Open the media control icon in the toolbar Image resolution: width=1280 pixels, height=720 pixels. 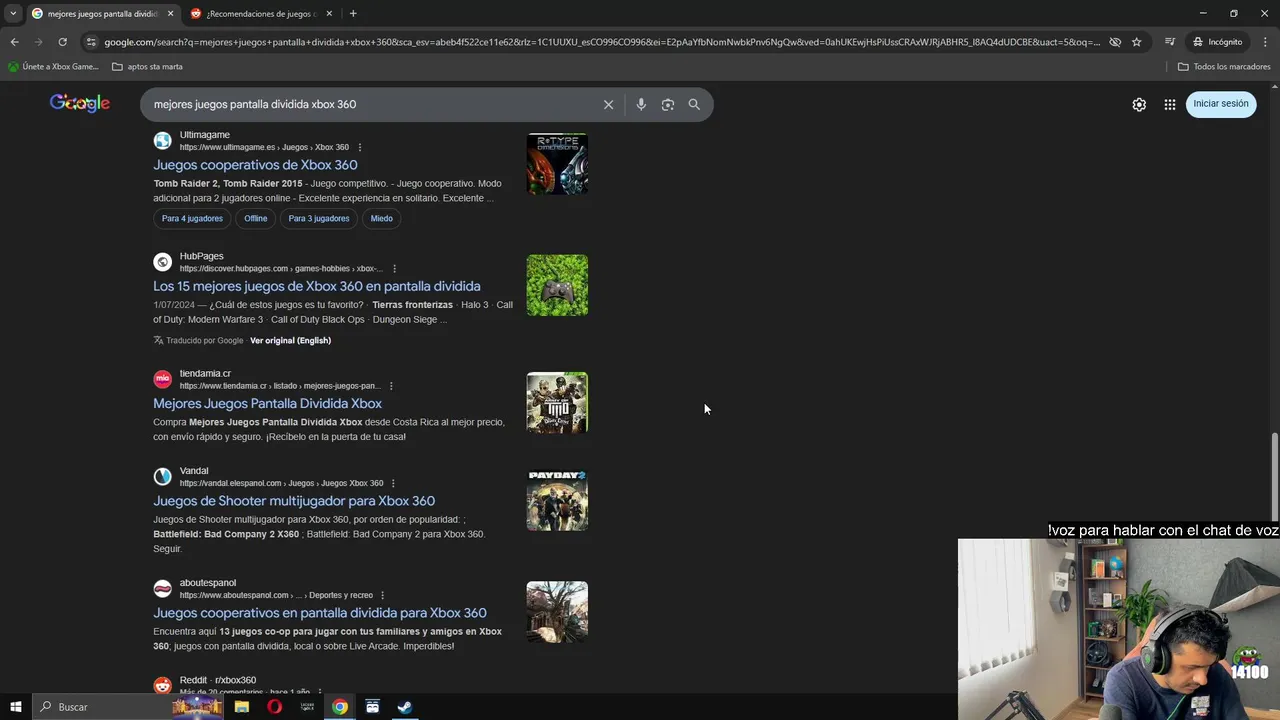coord(1169,42)
